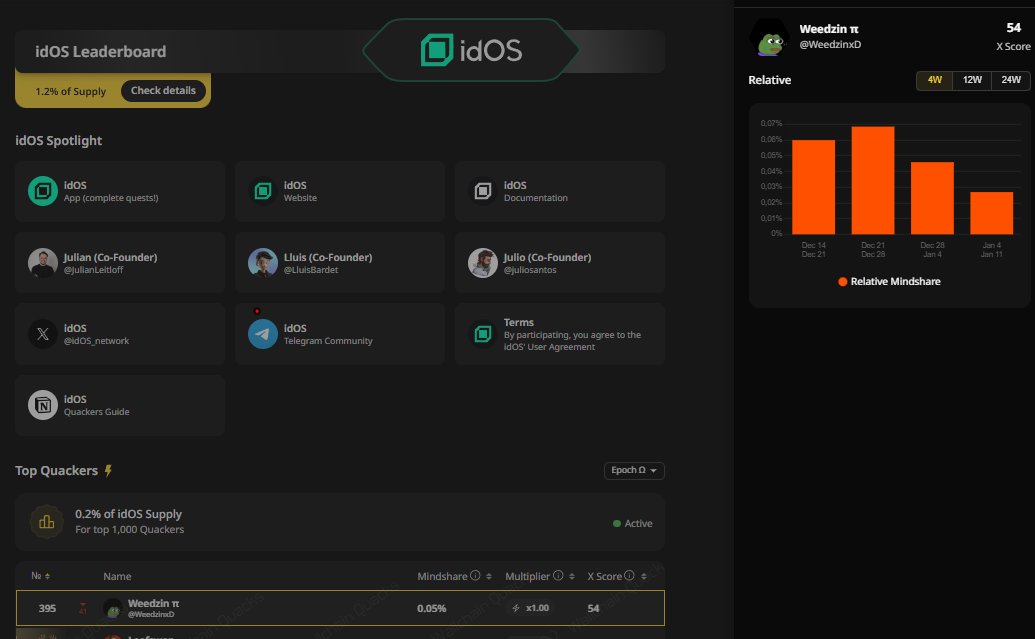1035x639 pixels.
Task: Open the idOS Documentation icon
Action: pos(483,191)
